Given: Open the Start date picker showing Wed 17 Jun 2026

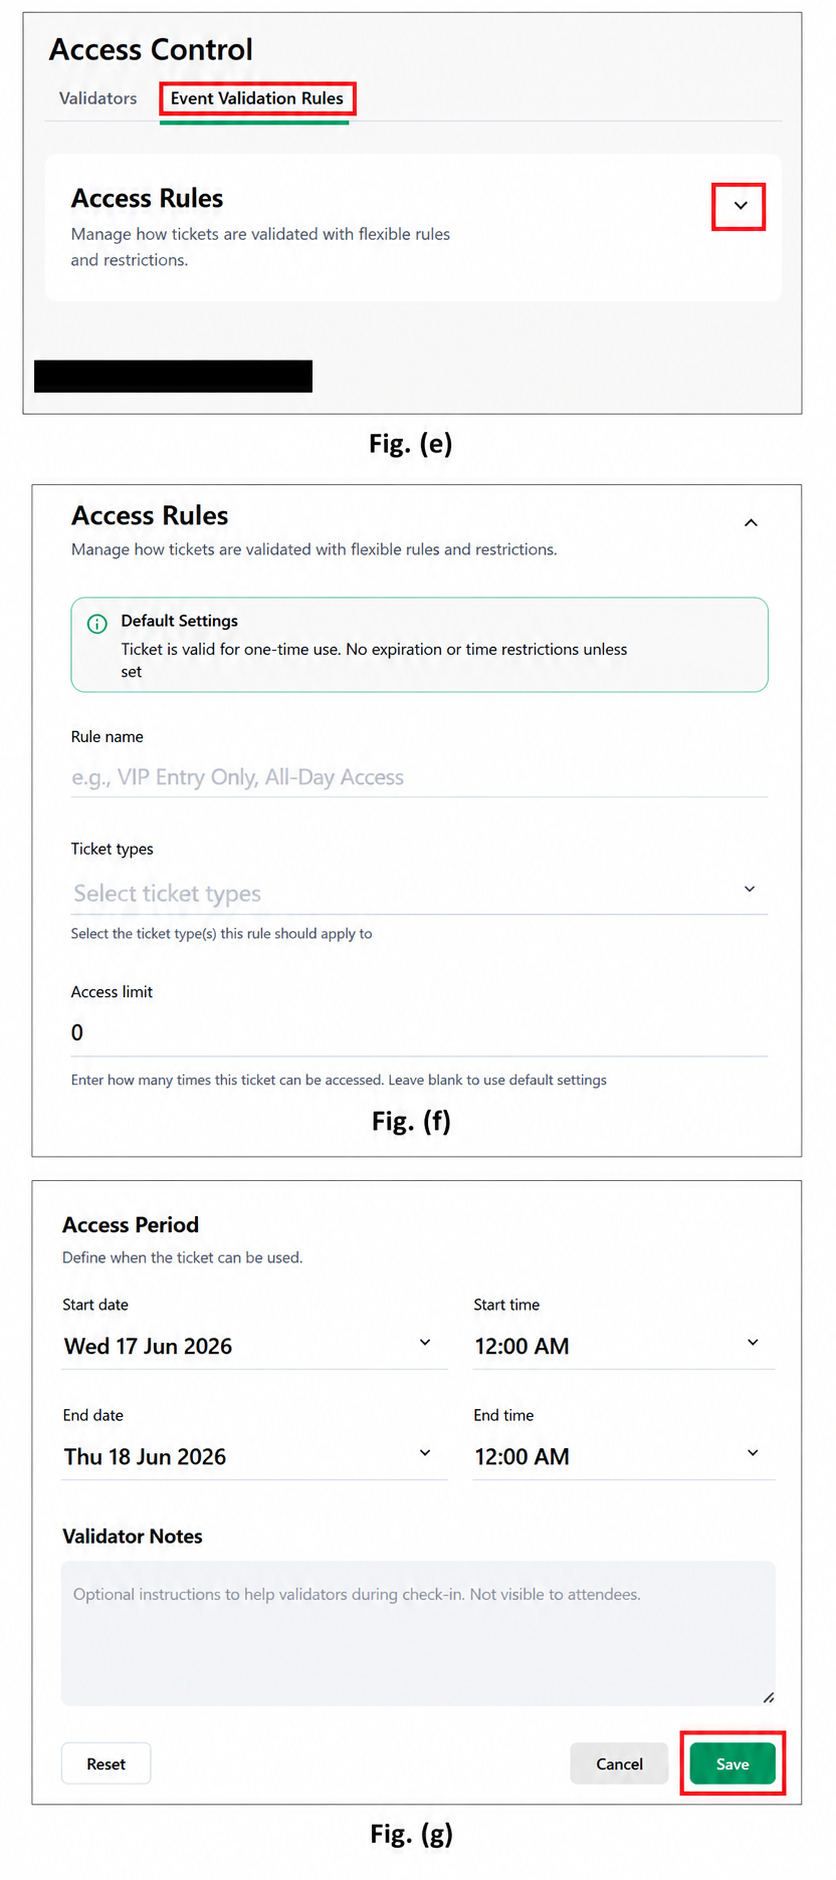Looking at the screenshot, I should pos(254,1346).
